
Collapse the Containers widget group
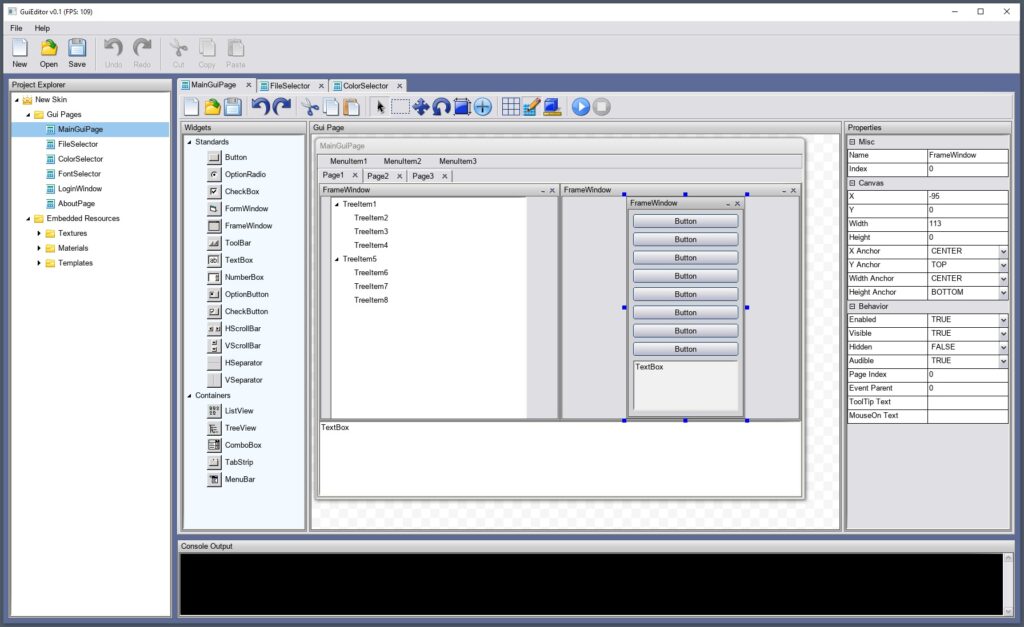[189, 396]
